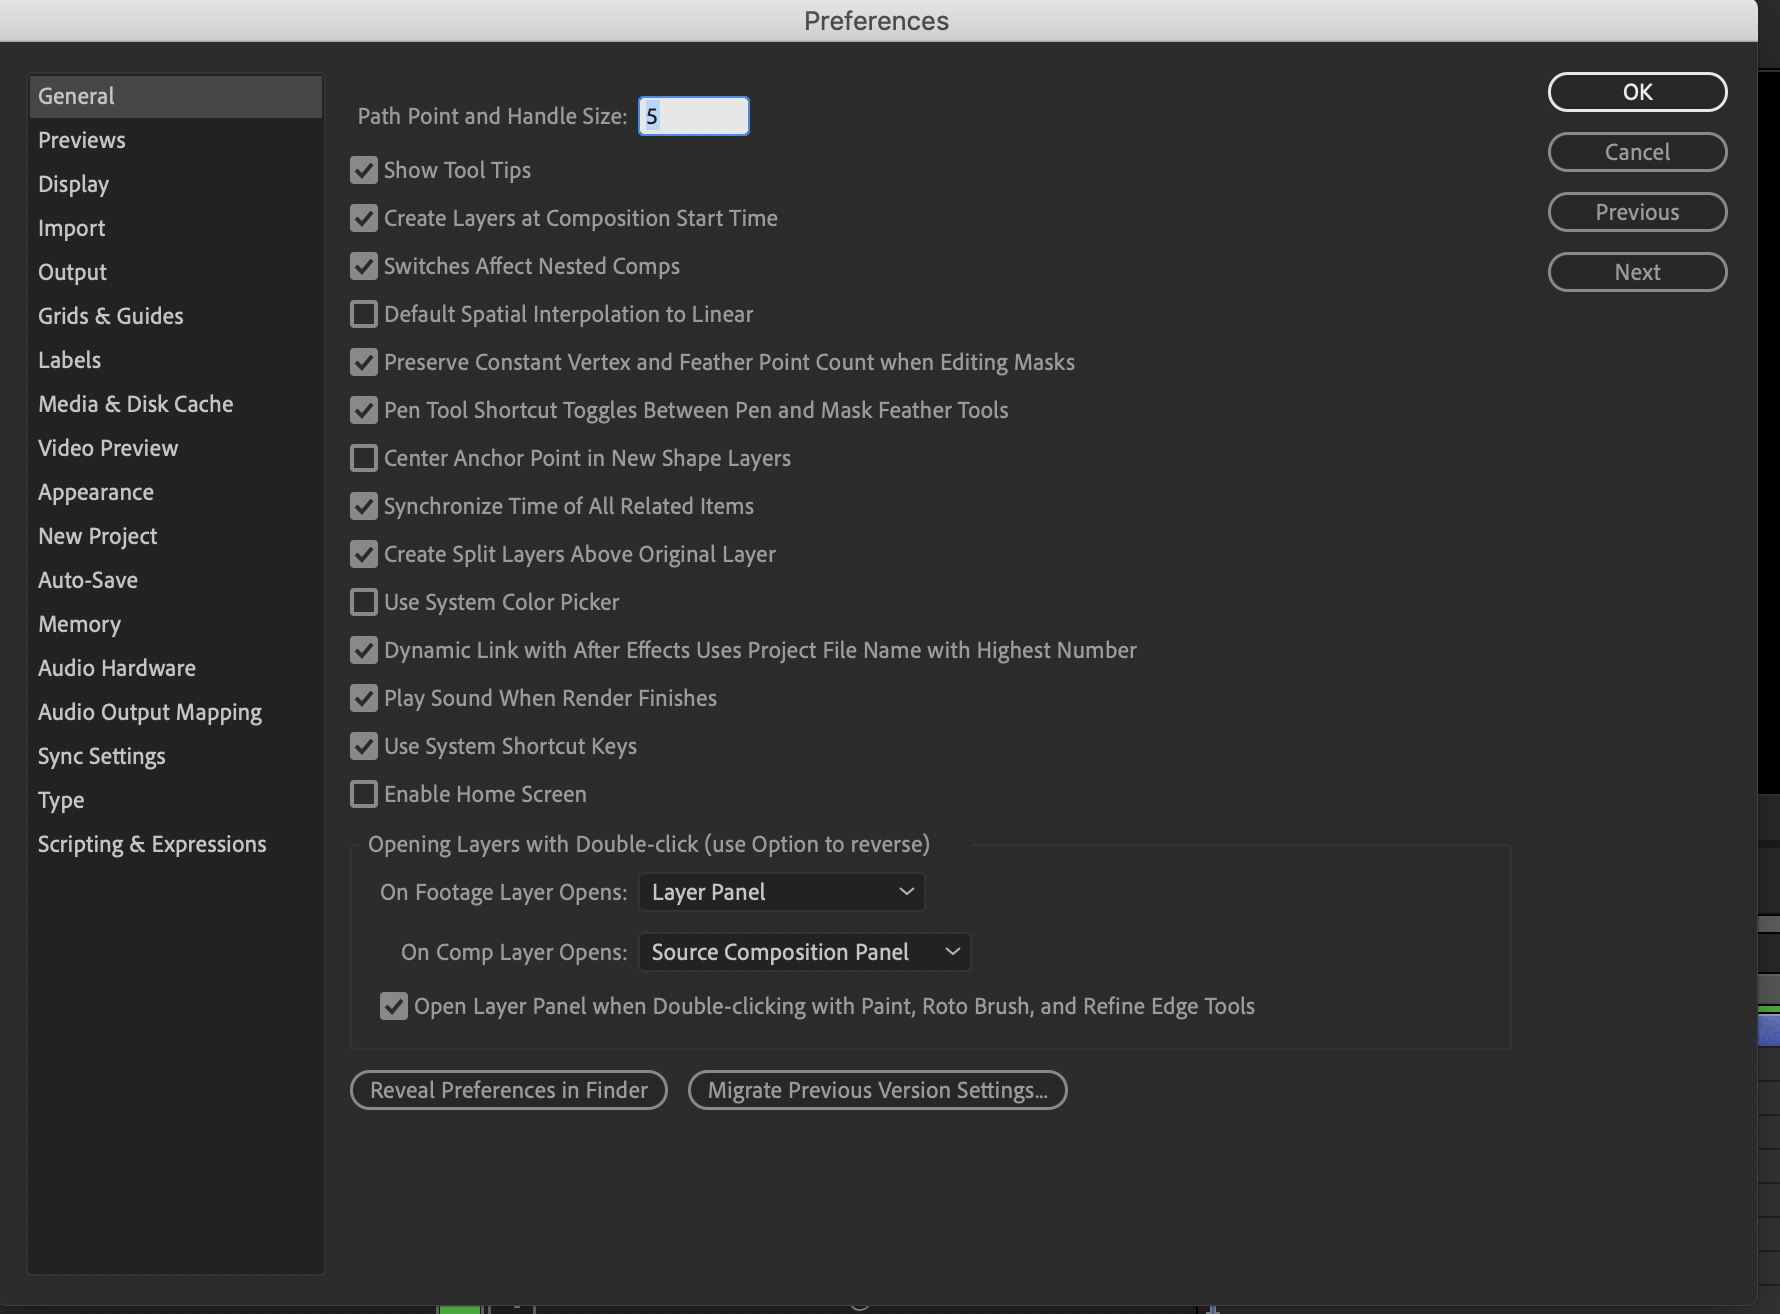Disable Play Sound When Render Finishes
1780x1314 pixels.
coord(364,698)
